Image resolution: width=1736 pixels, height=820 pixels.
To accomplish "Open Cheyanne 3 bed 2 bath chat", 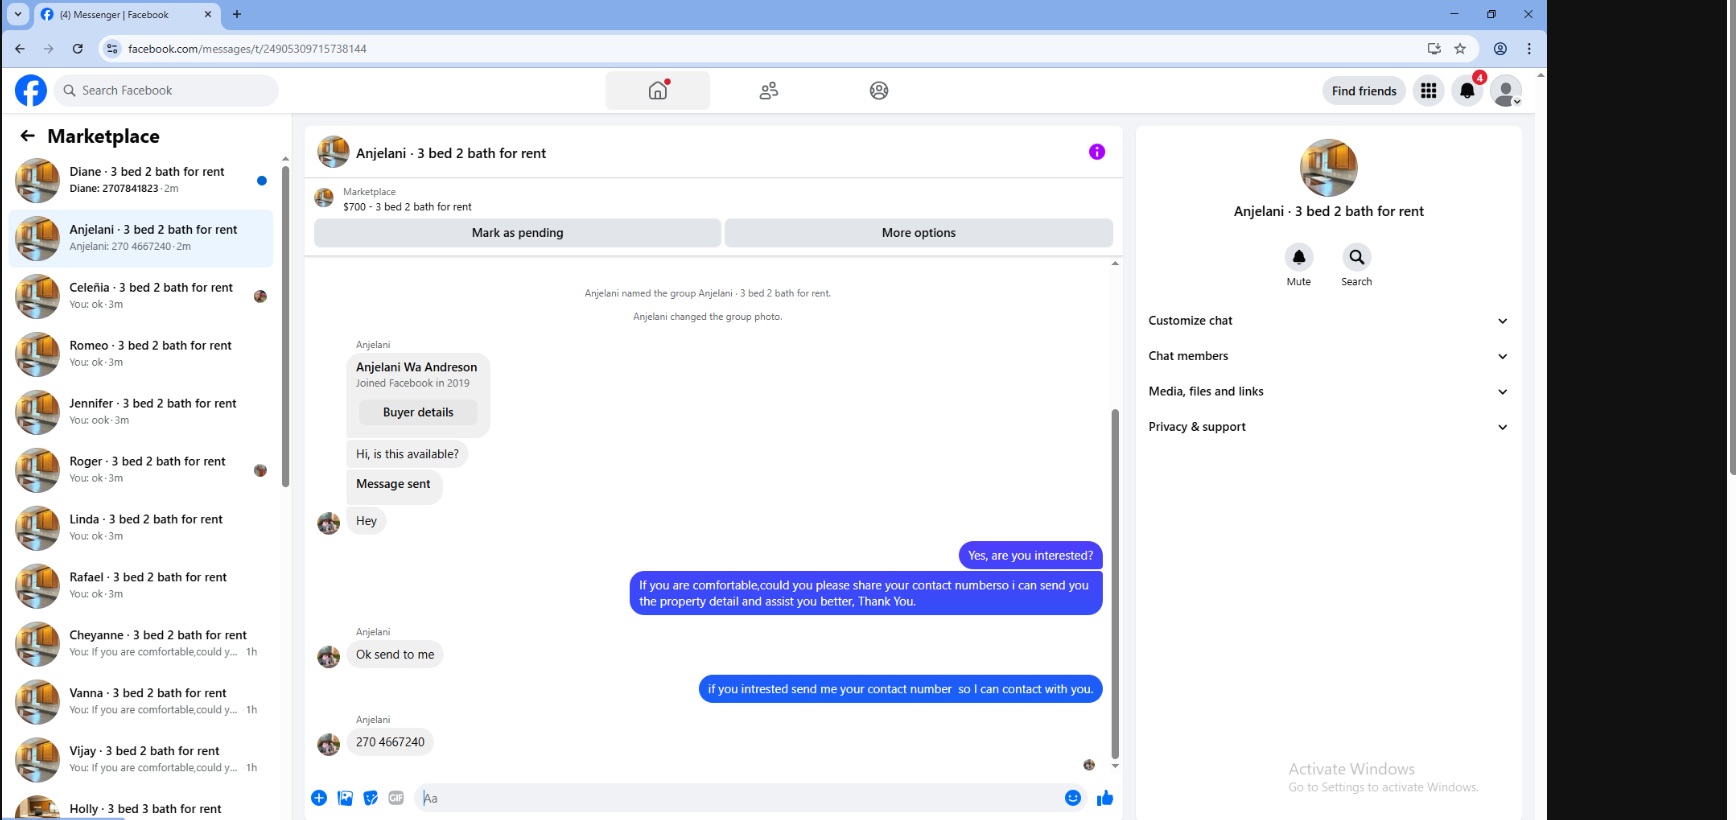I will pyautogui.click(x=141, y=644).
